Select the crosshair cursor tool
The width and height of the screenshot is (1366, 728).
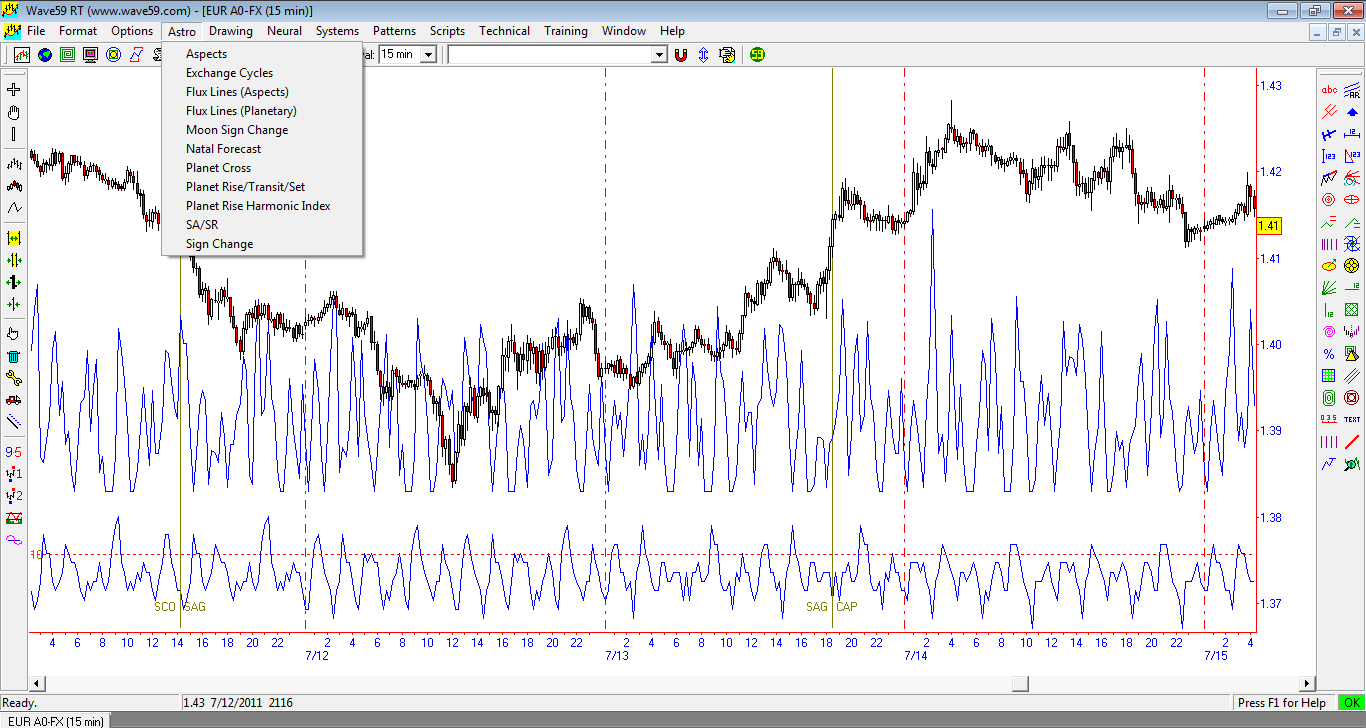pos(14,90)
